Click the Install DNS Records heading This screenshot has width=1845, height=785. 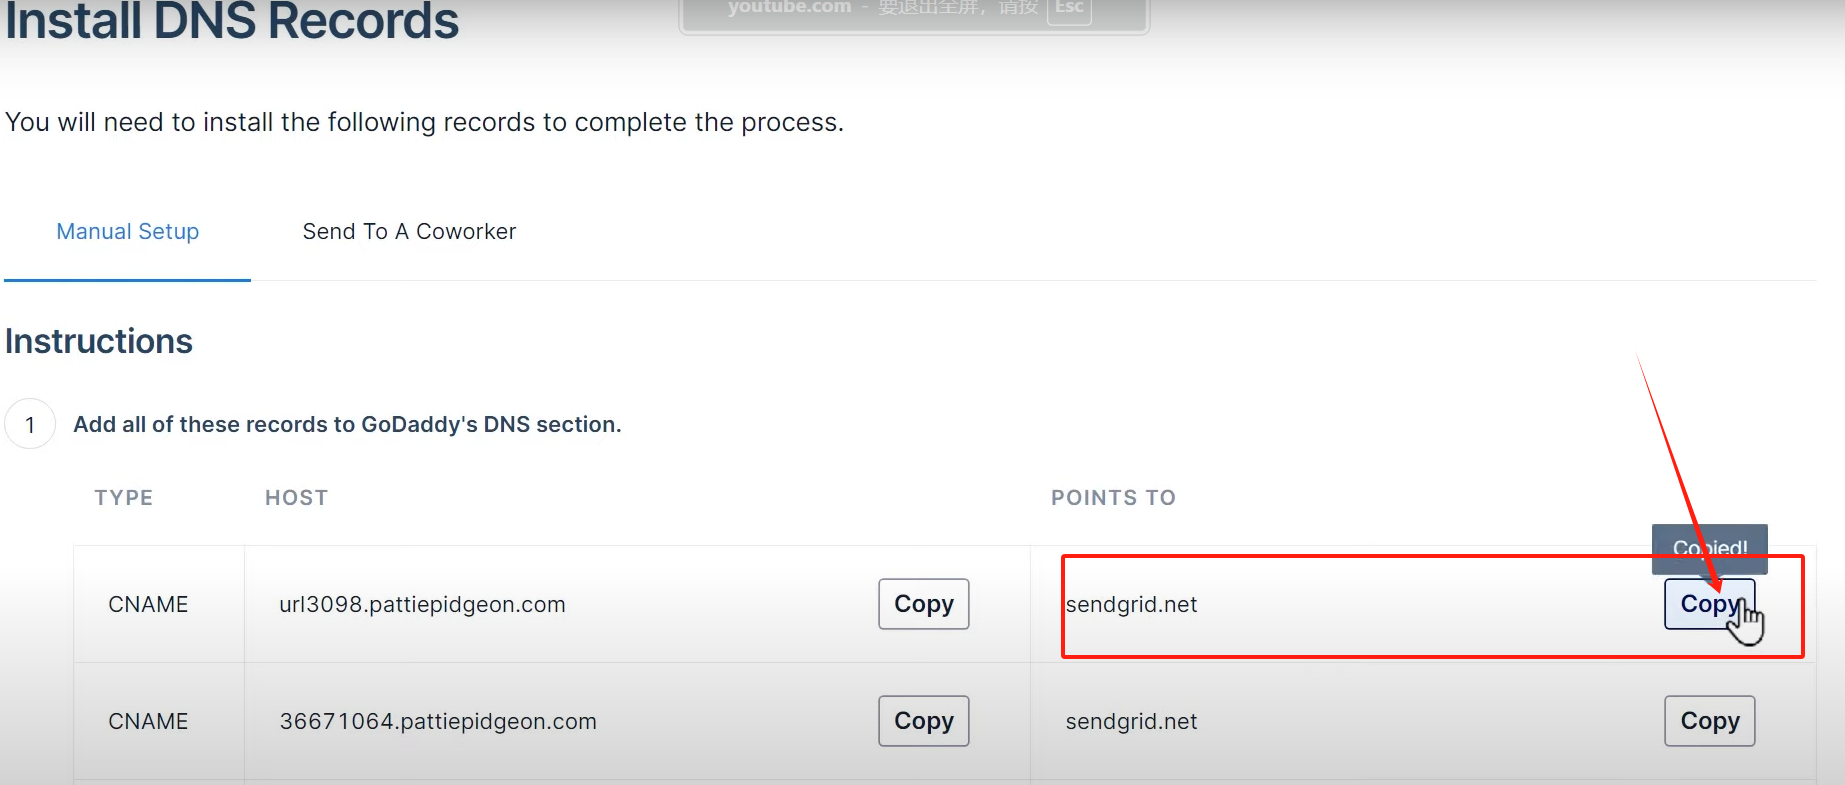232,22
